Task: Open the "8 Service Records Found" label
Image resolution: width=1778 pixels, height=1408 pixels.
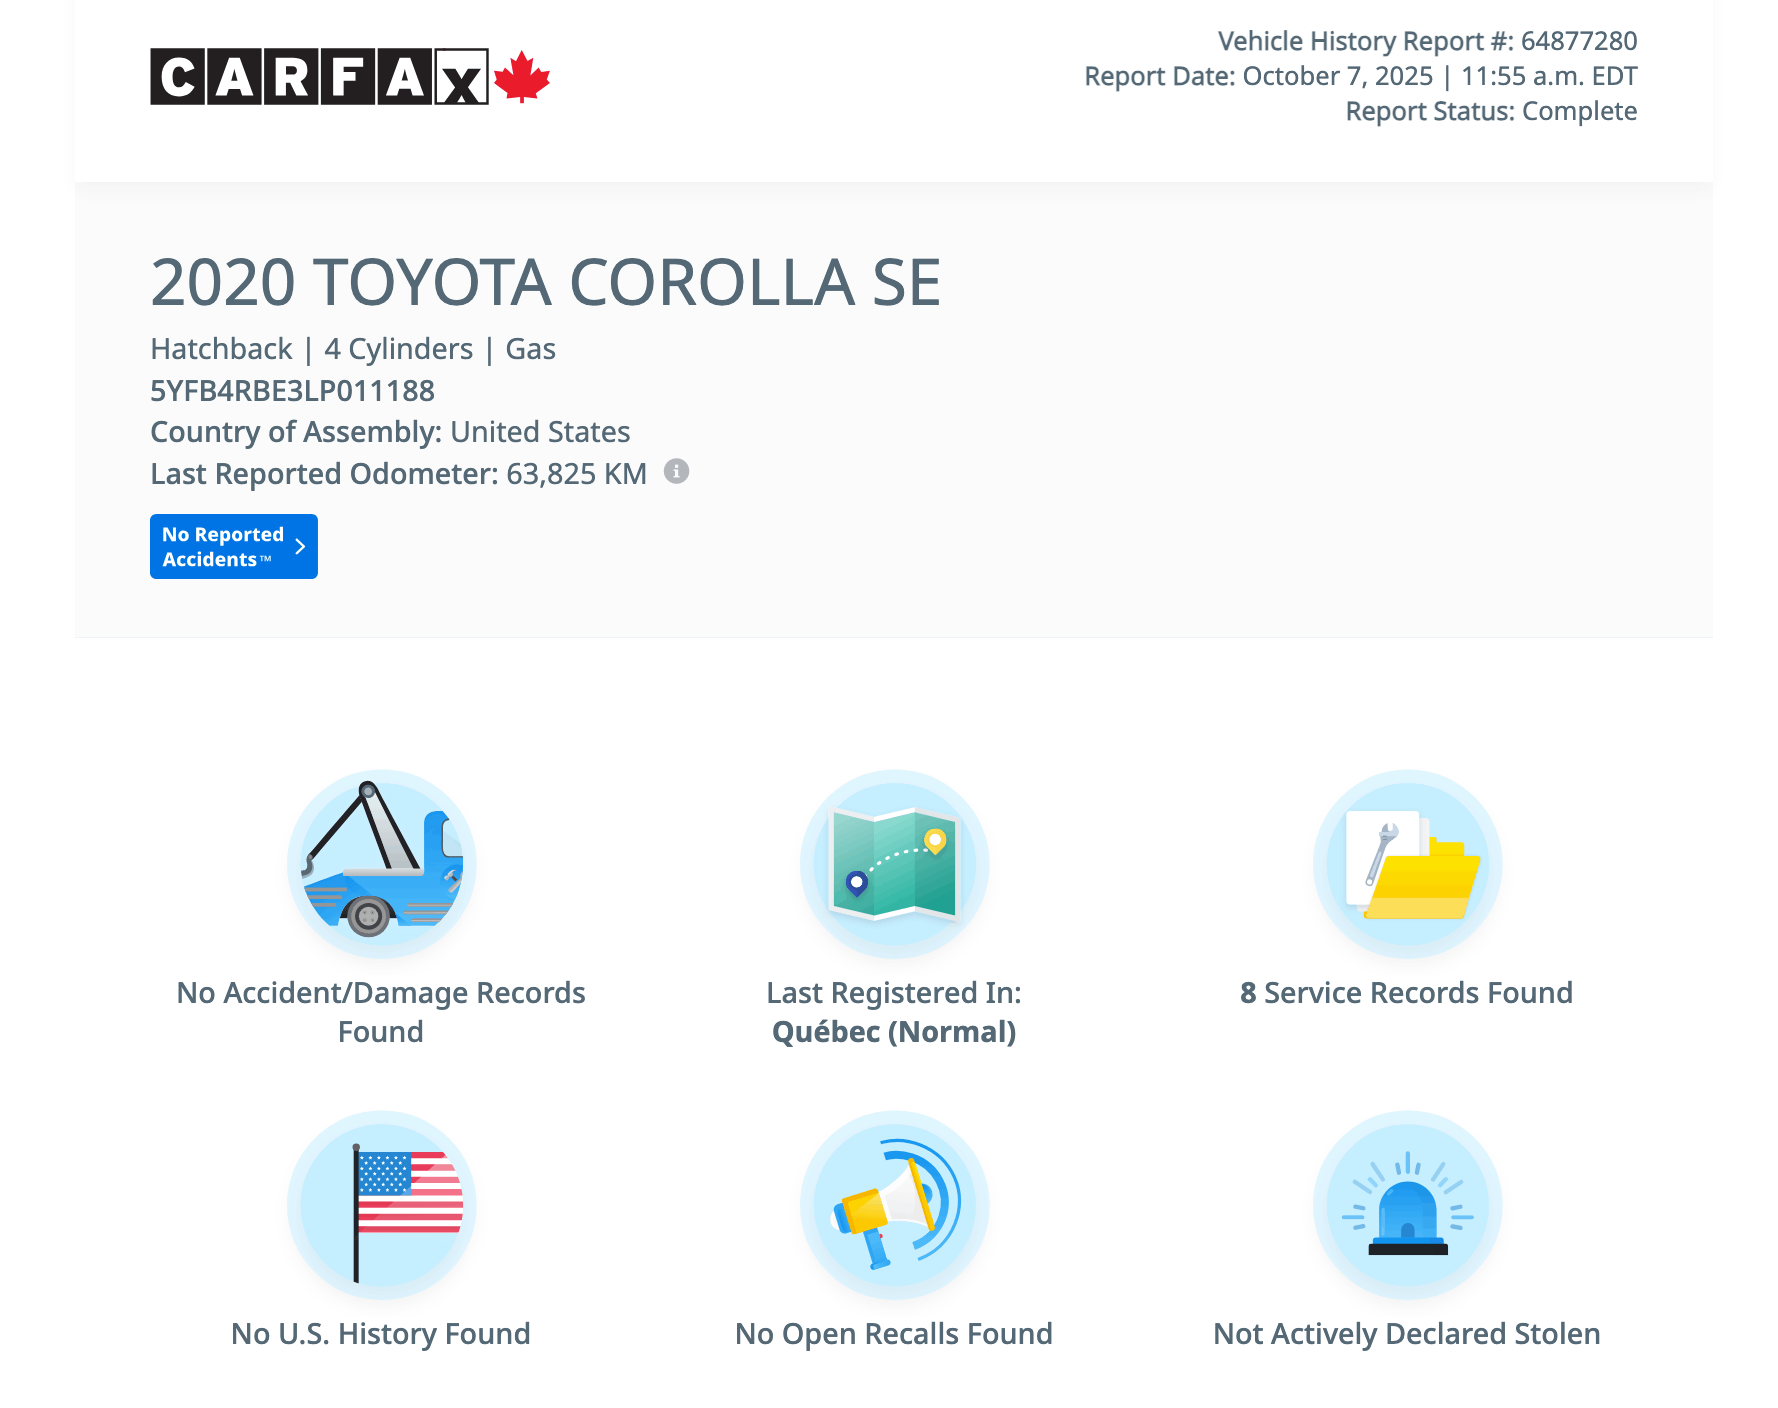Action: pyautogui.click(x=1407, y=992)
